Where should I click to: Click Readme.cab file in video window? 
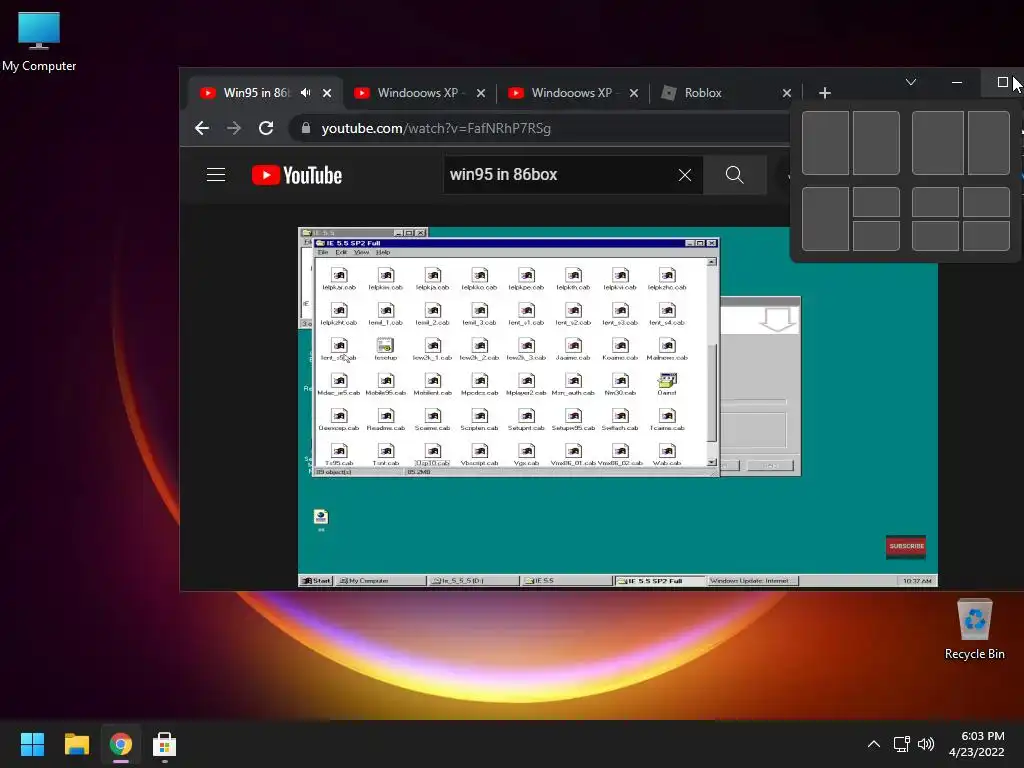coord(385,420)
